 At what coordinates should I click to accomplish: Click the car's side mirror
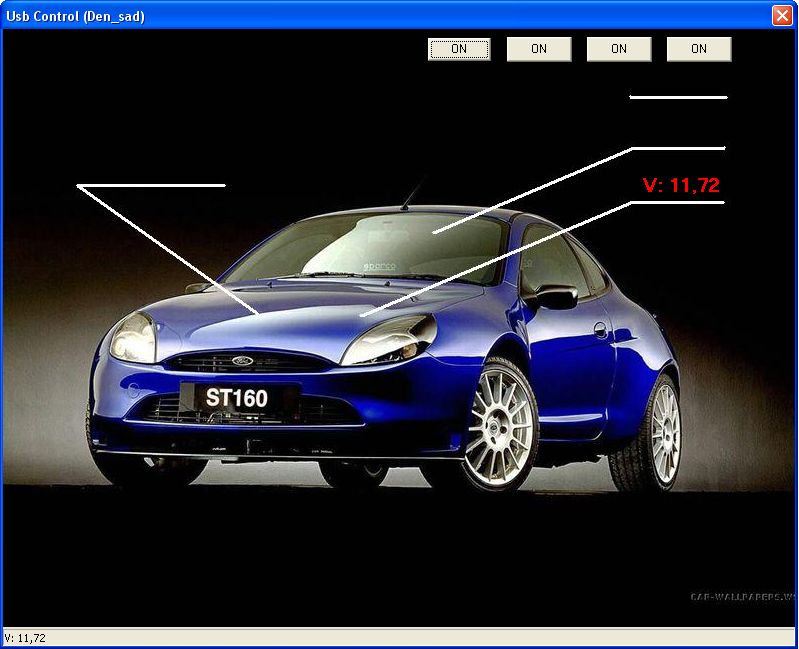[555, 297]
